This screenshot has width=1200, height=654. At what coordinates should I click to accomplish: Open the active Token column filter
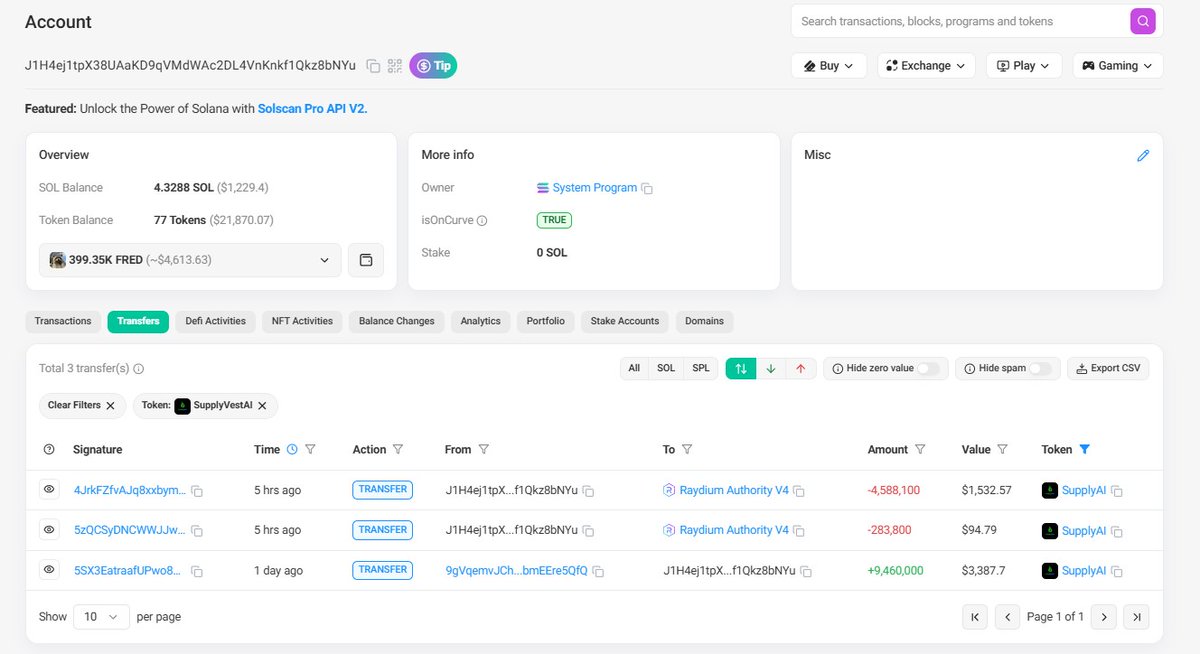[1085, 450]
